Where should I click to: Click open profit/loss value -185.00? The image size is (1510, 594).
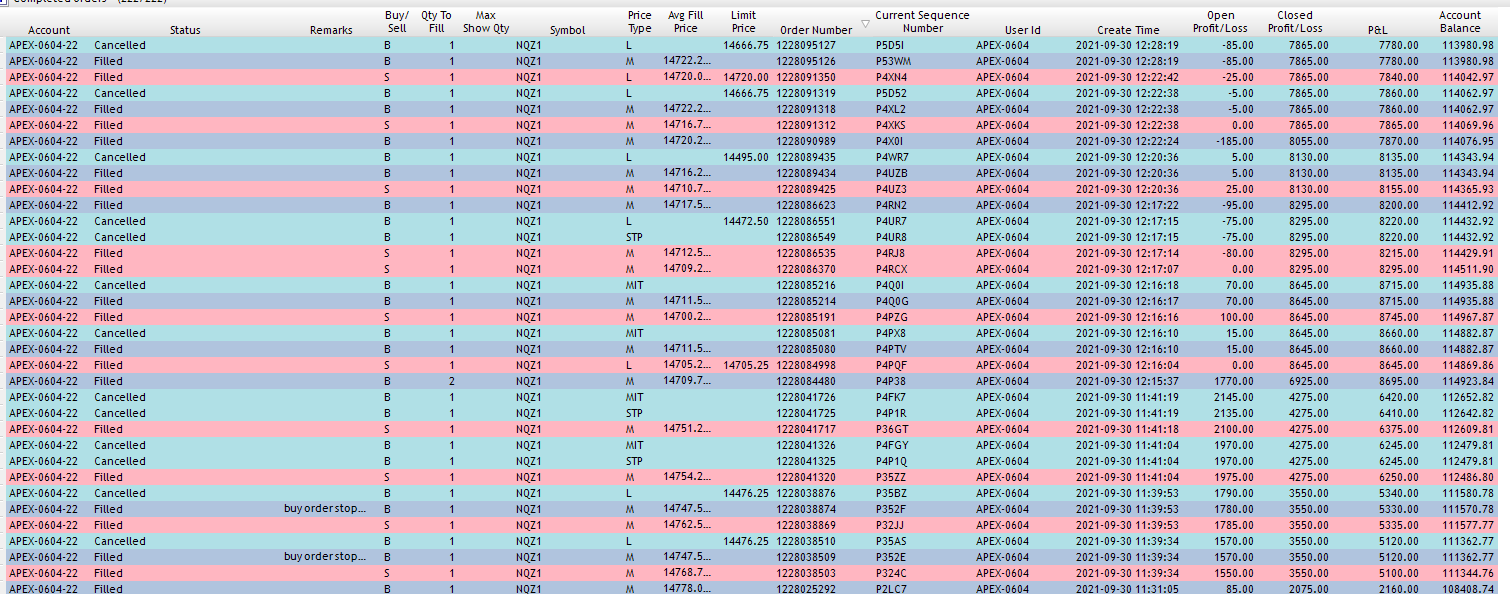pos(1237,141)
